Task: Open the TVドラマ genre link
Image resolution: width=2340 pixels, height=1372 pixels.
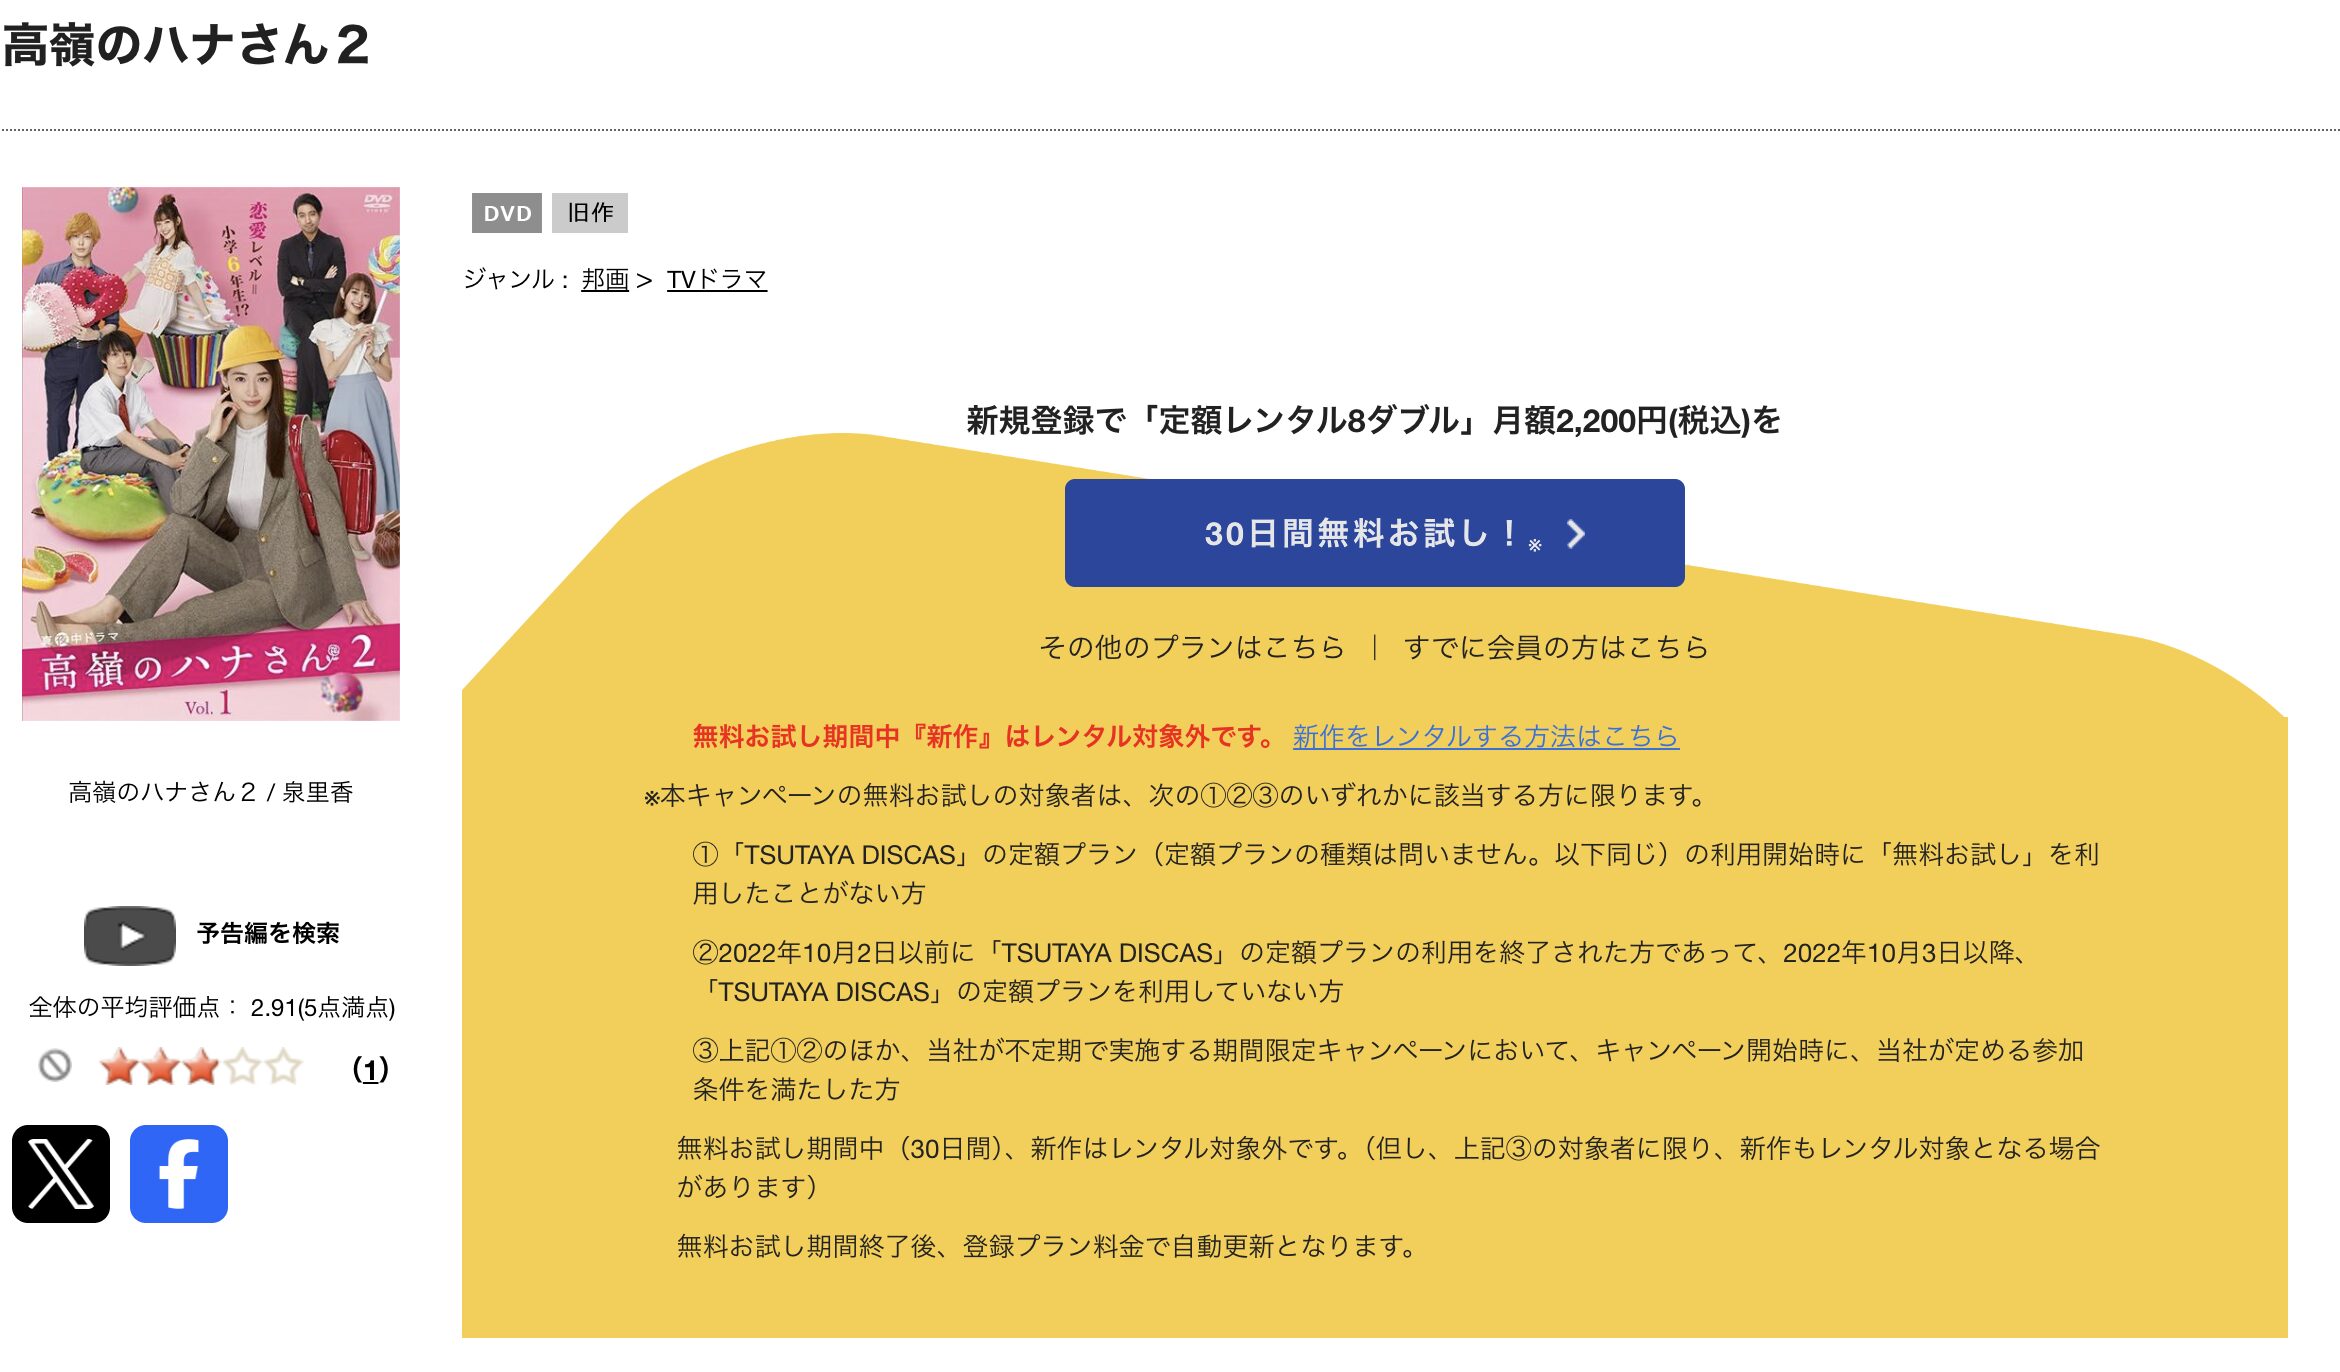Action: point(716,279)
